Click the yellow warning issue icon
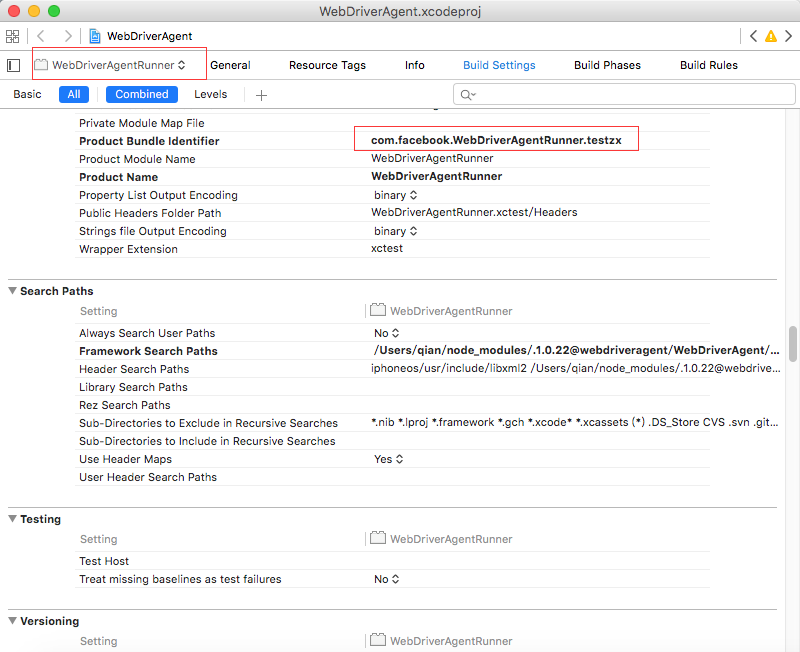The height and width of the screenshot is (652, 800). point(770,36)
